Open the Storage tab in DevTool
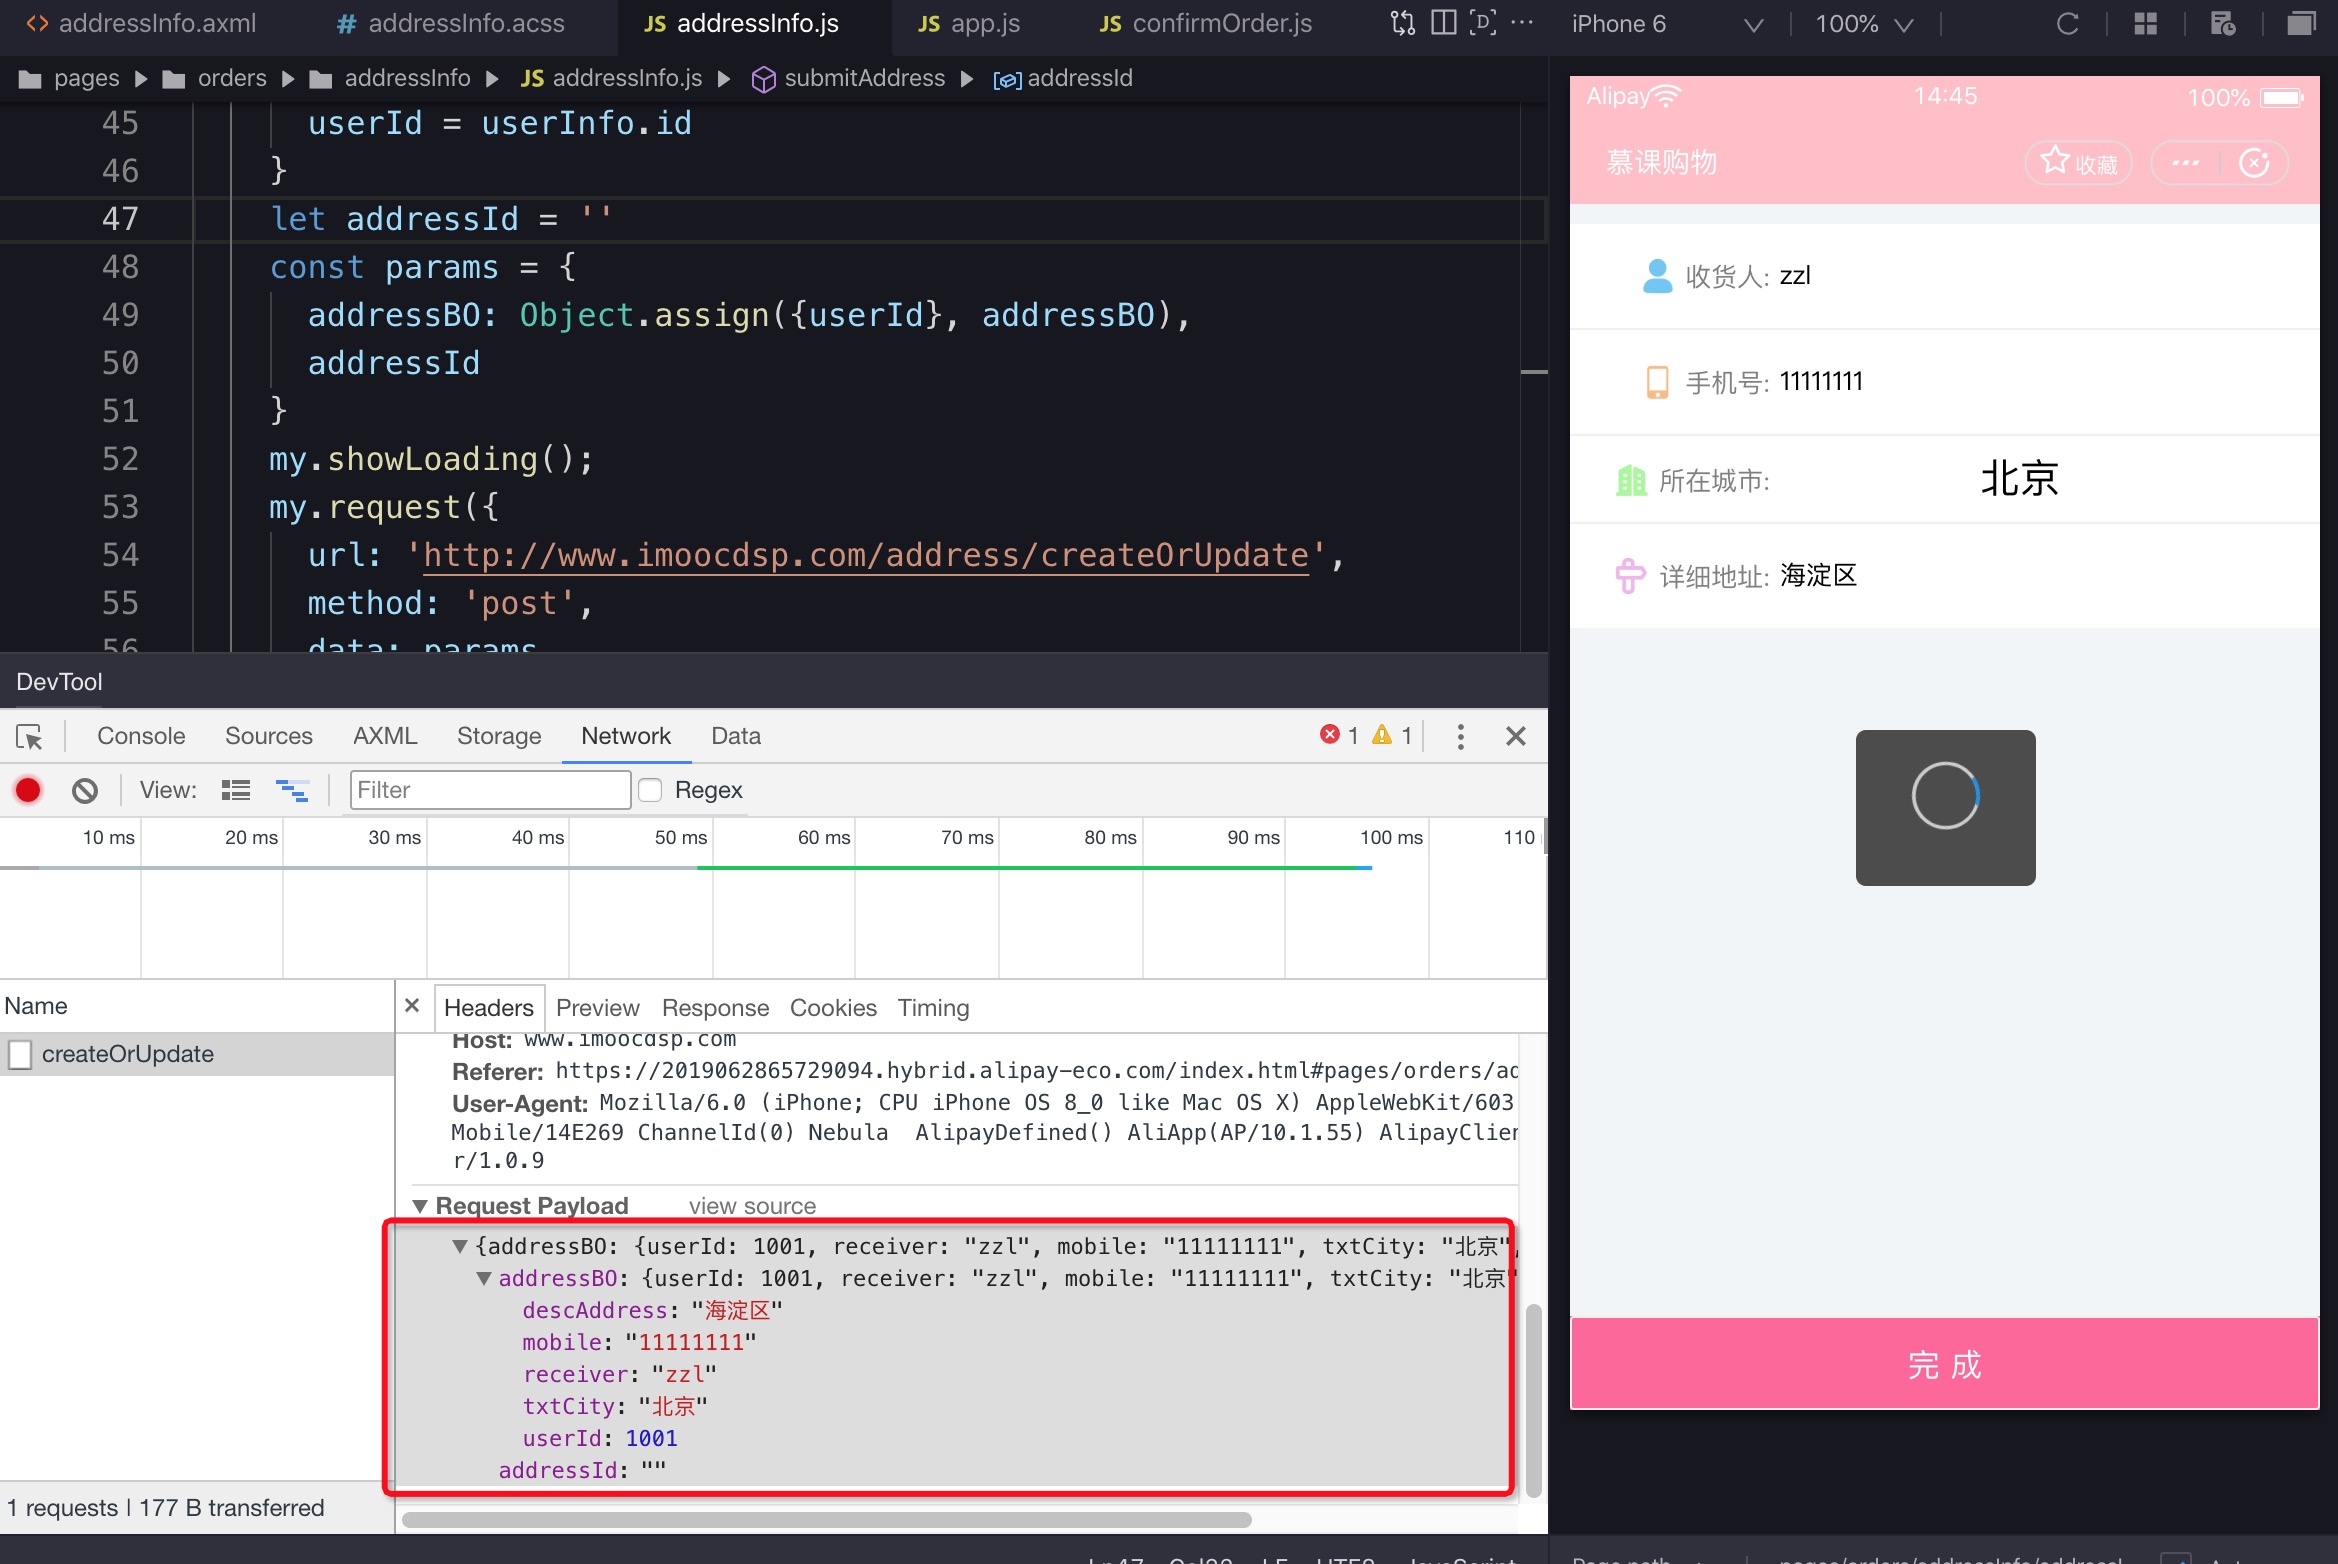The height and width of the screenshot is (1564, 2338). 499,736
